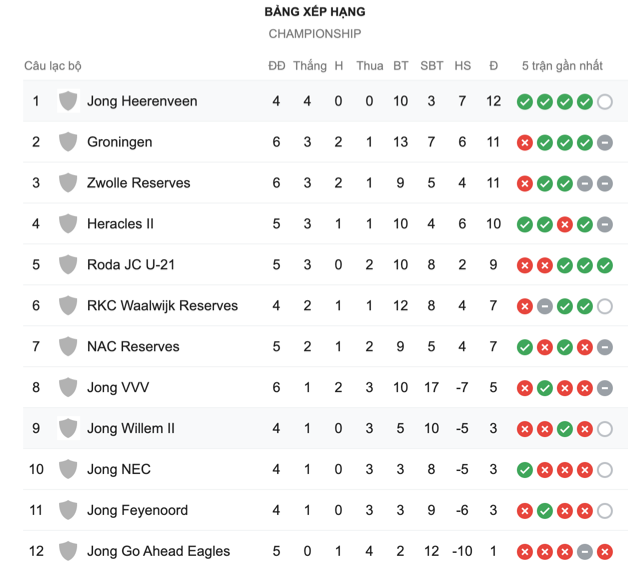Image resolution: width=628 pixels, height=579 pixels.
Task: Click Jong Willem II shield icon
Action: (68, 428)
